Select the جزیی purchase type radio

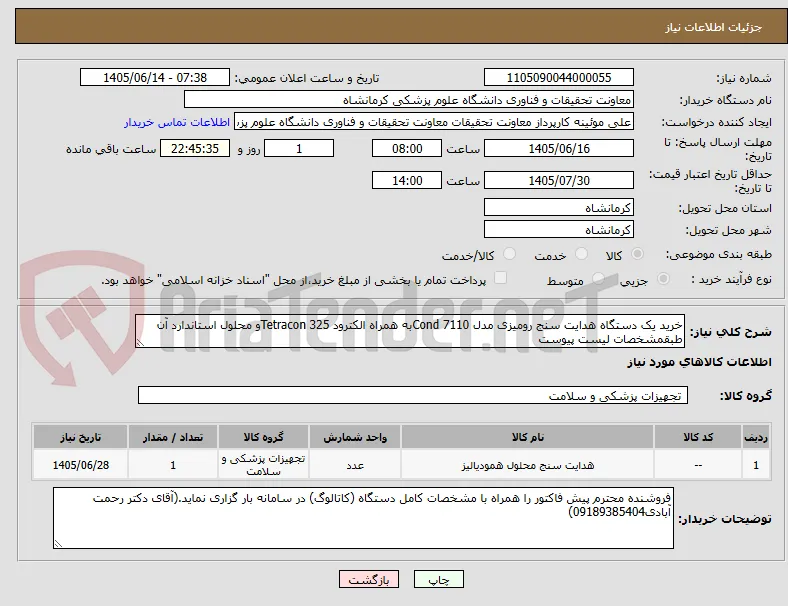663,279
